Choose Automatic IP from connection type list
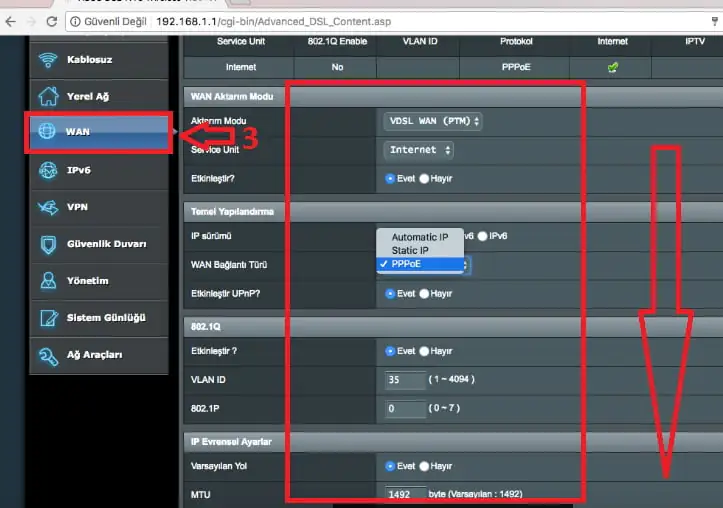This screenshot has width=723, height=508. tap(420, 237)
